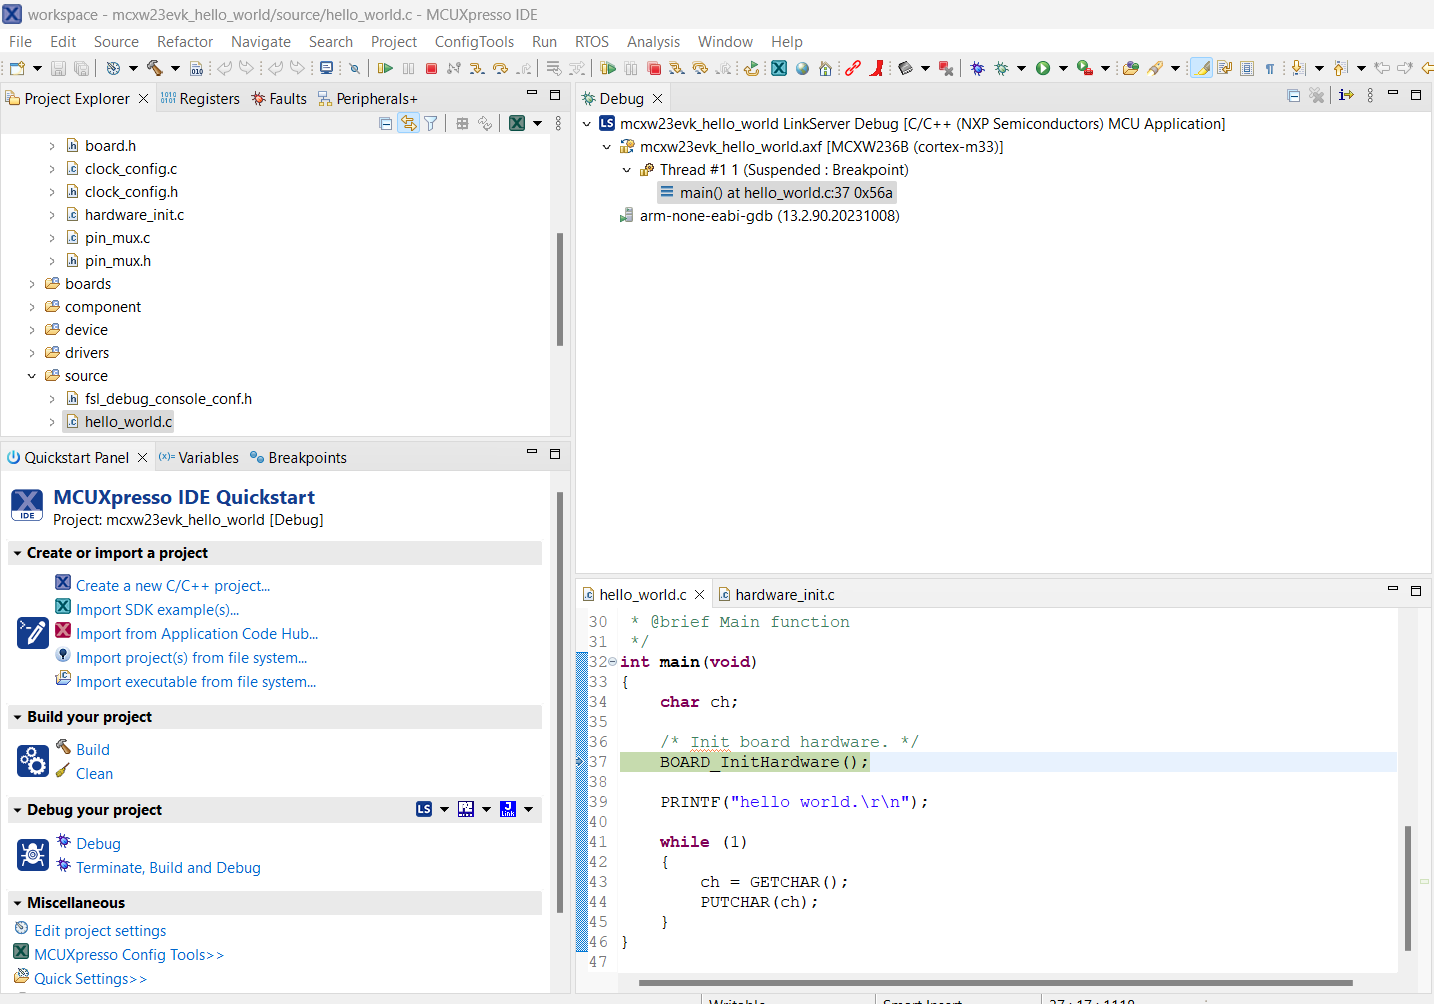Viewport: 1434px width, 1004px height.
Task: Click the LS LinkServer debug icon in Quickstart
Action: (424, 809)
